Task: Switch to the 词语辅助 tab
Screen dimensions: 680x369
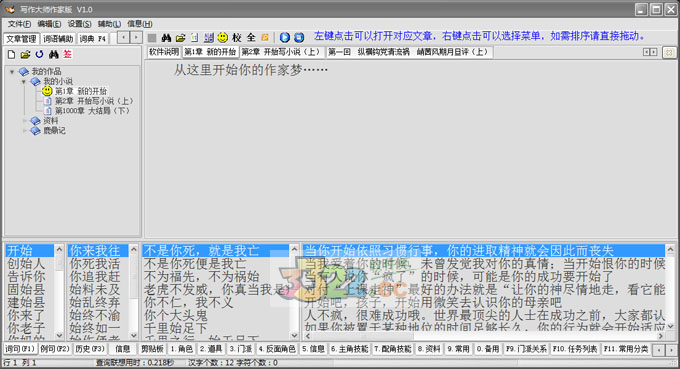Action: 58,39
